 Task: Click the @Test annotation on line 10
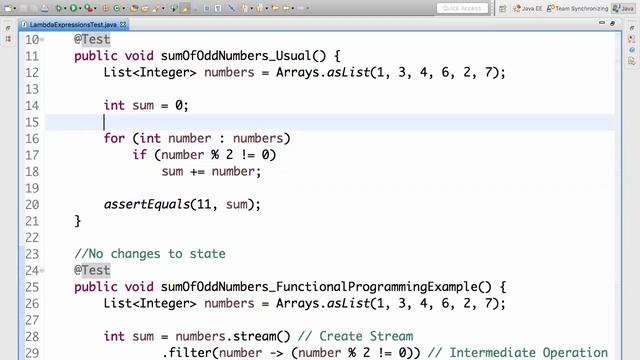pos(92,40)
